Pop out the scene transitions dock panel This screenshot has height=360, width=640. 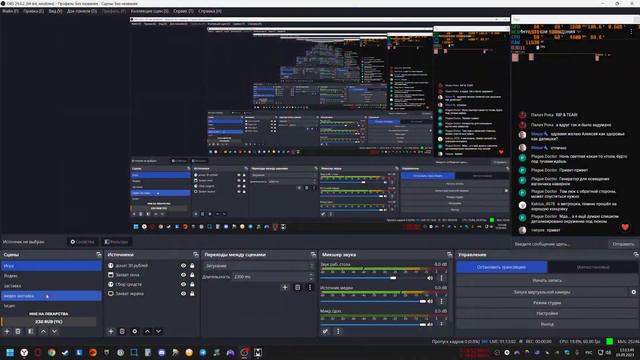point(313,254)
